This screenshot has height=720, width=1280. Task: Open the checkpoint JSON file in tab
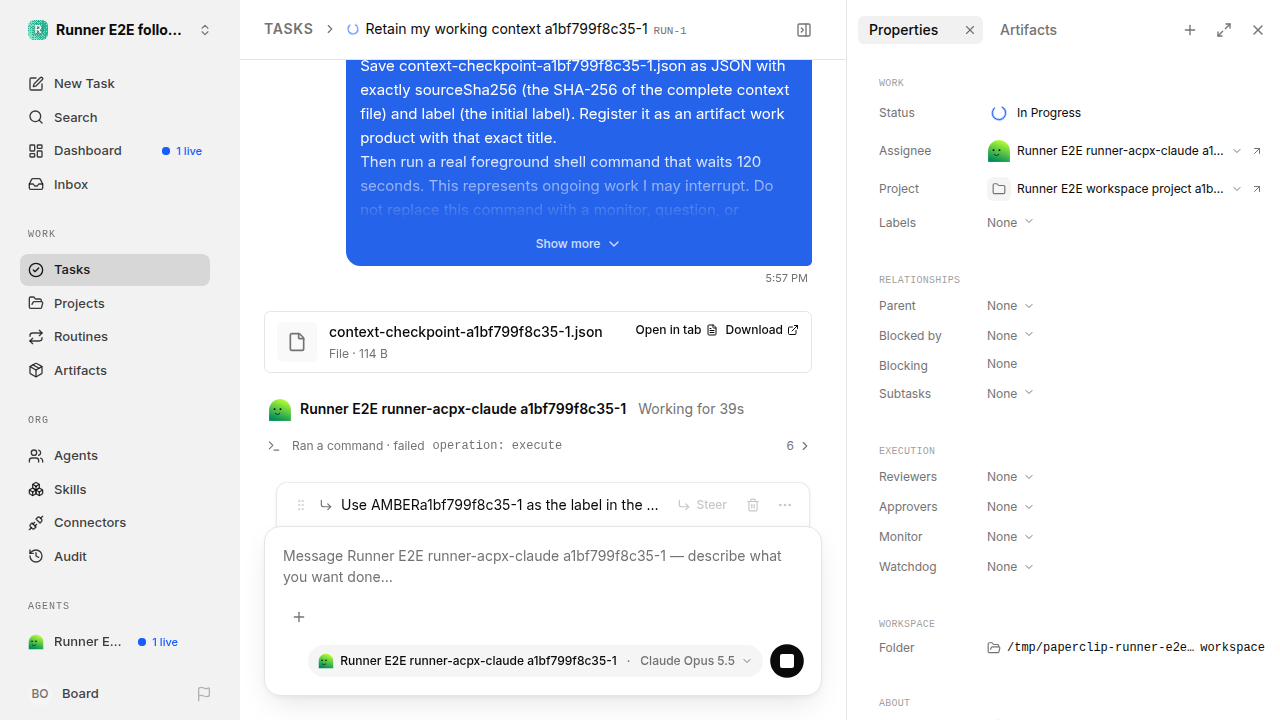[677, 330]
